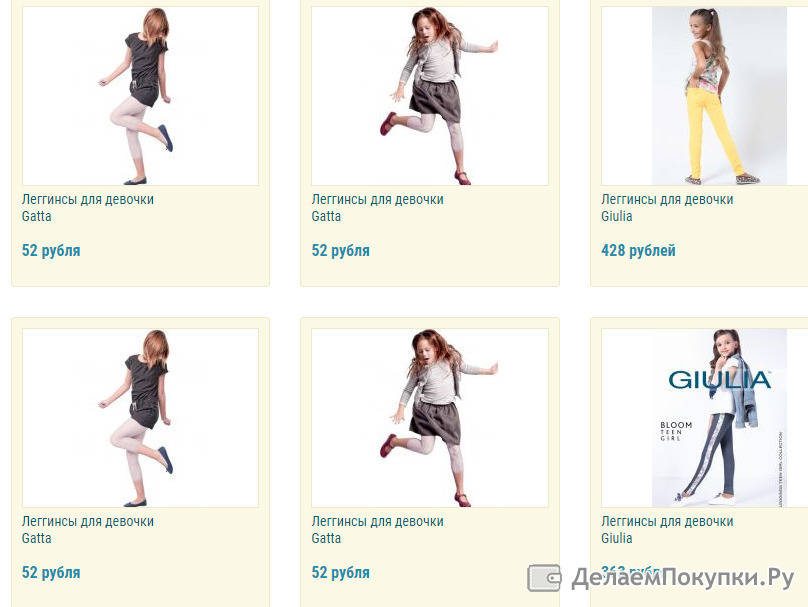Open the GIULIA Bloom Teen Girl product image
The width and height of the screenshot is (808, 607).
(x=719, y=418)
